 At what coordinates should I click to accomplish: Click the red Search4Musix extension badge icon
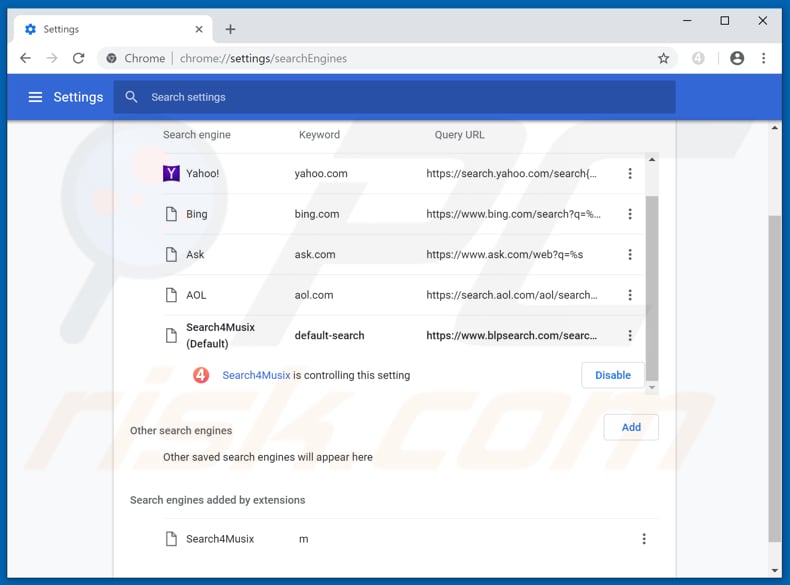201,375
